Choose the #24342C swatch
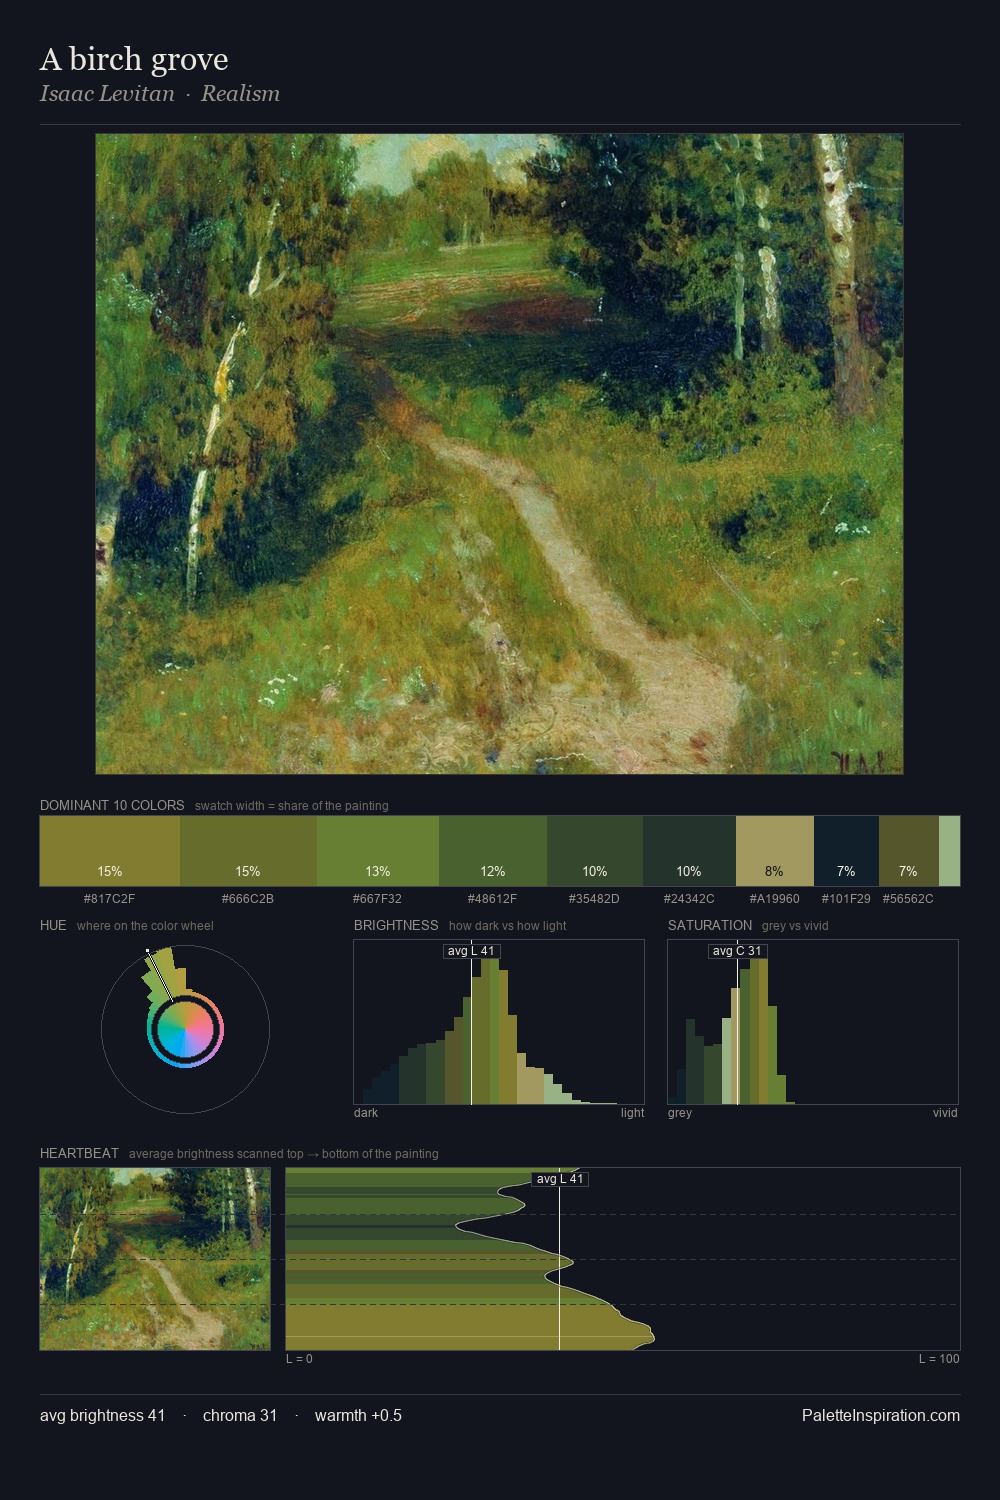Image resolution: width=1000 pixels, height=1500 pixels. click(x=689, y=851)
